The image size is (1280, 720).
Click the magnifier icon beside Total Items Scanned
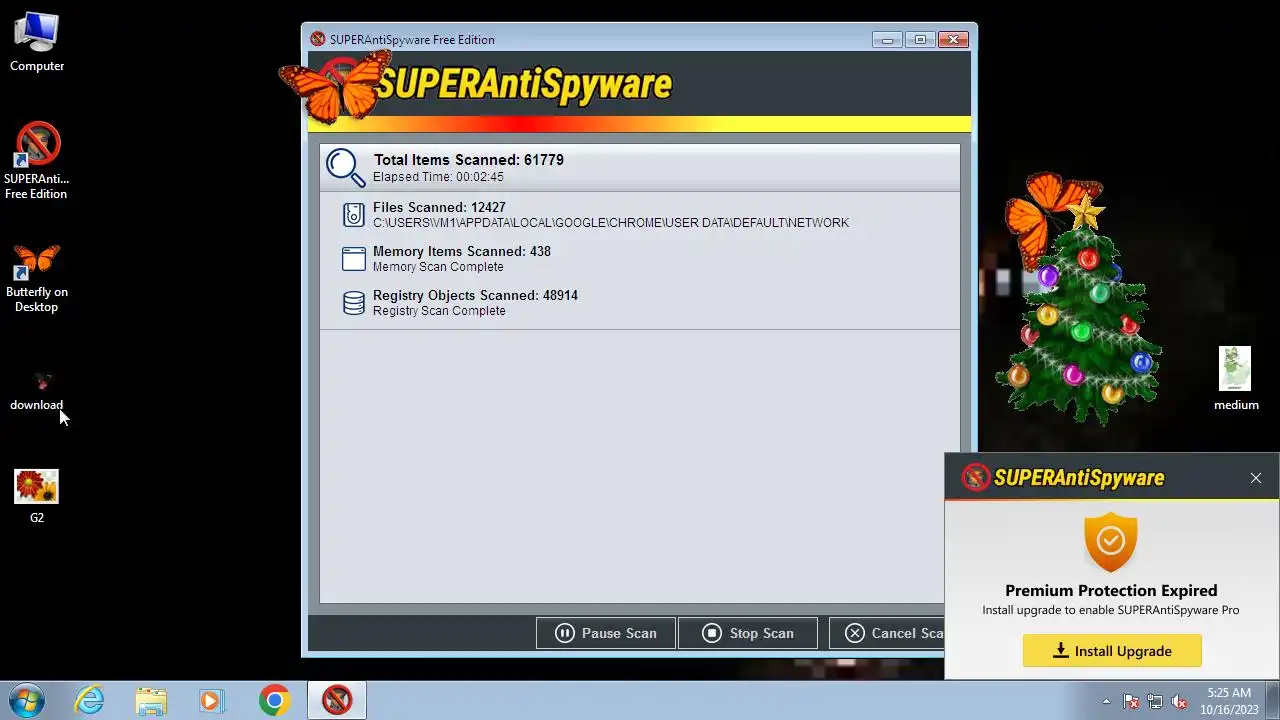click(x=345, y=167)
